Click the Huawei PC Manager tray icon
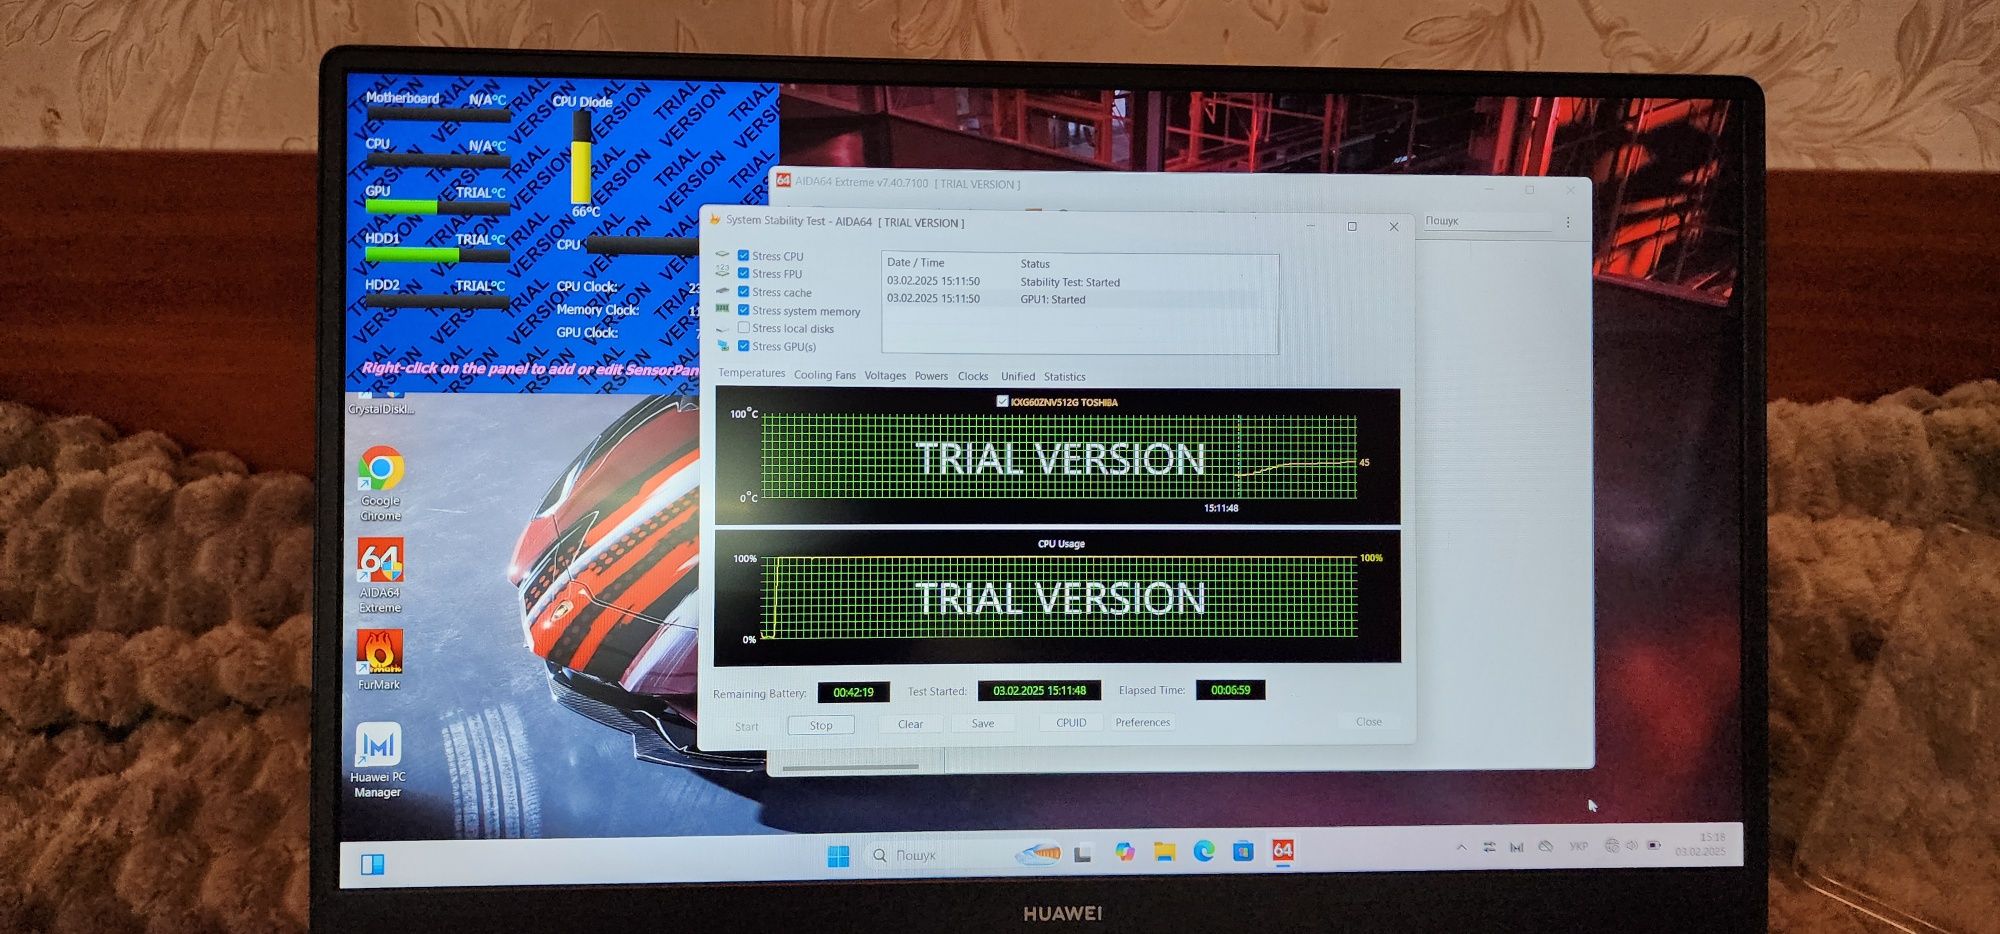Image resolution: width=2000 pixels, height=934 pixels. pyautogui.click(x=1517, y=847)
